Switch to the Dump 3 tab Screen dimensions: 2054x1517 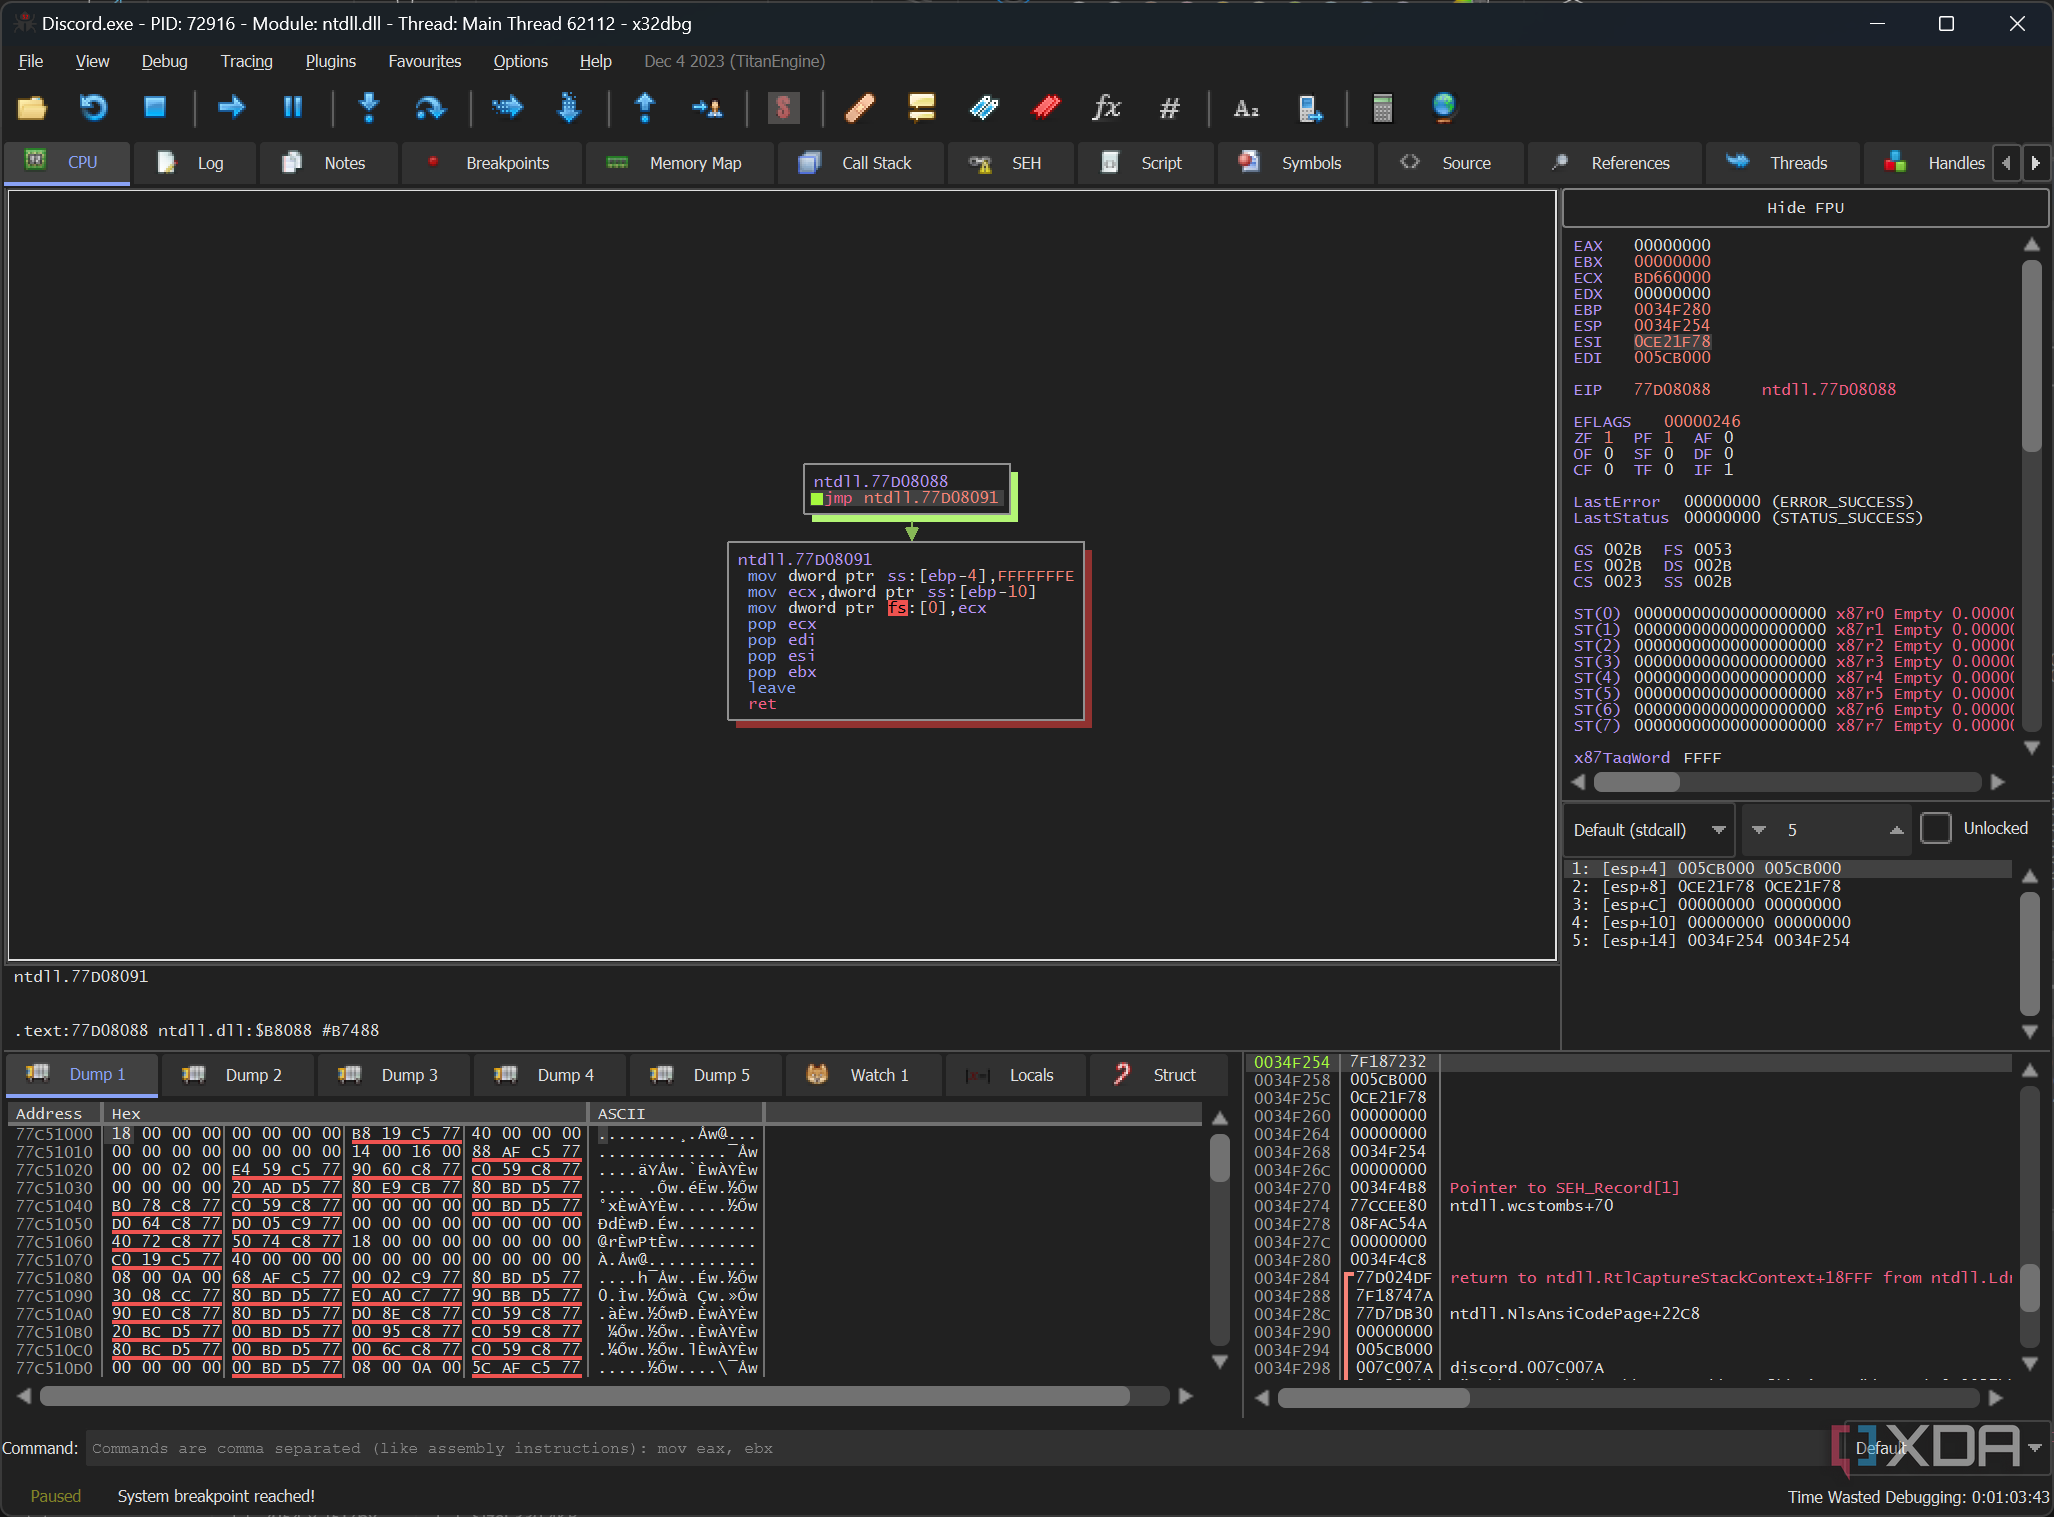click(392, 1075)
